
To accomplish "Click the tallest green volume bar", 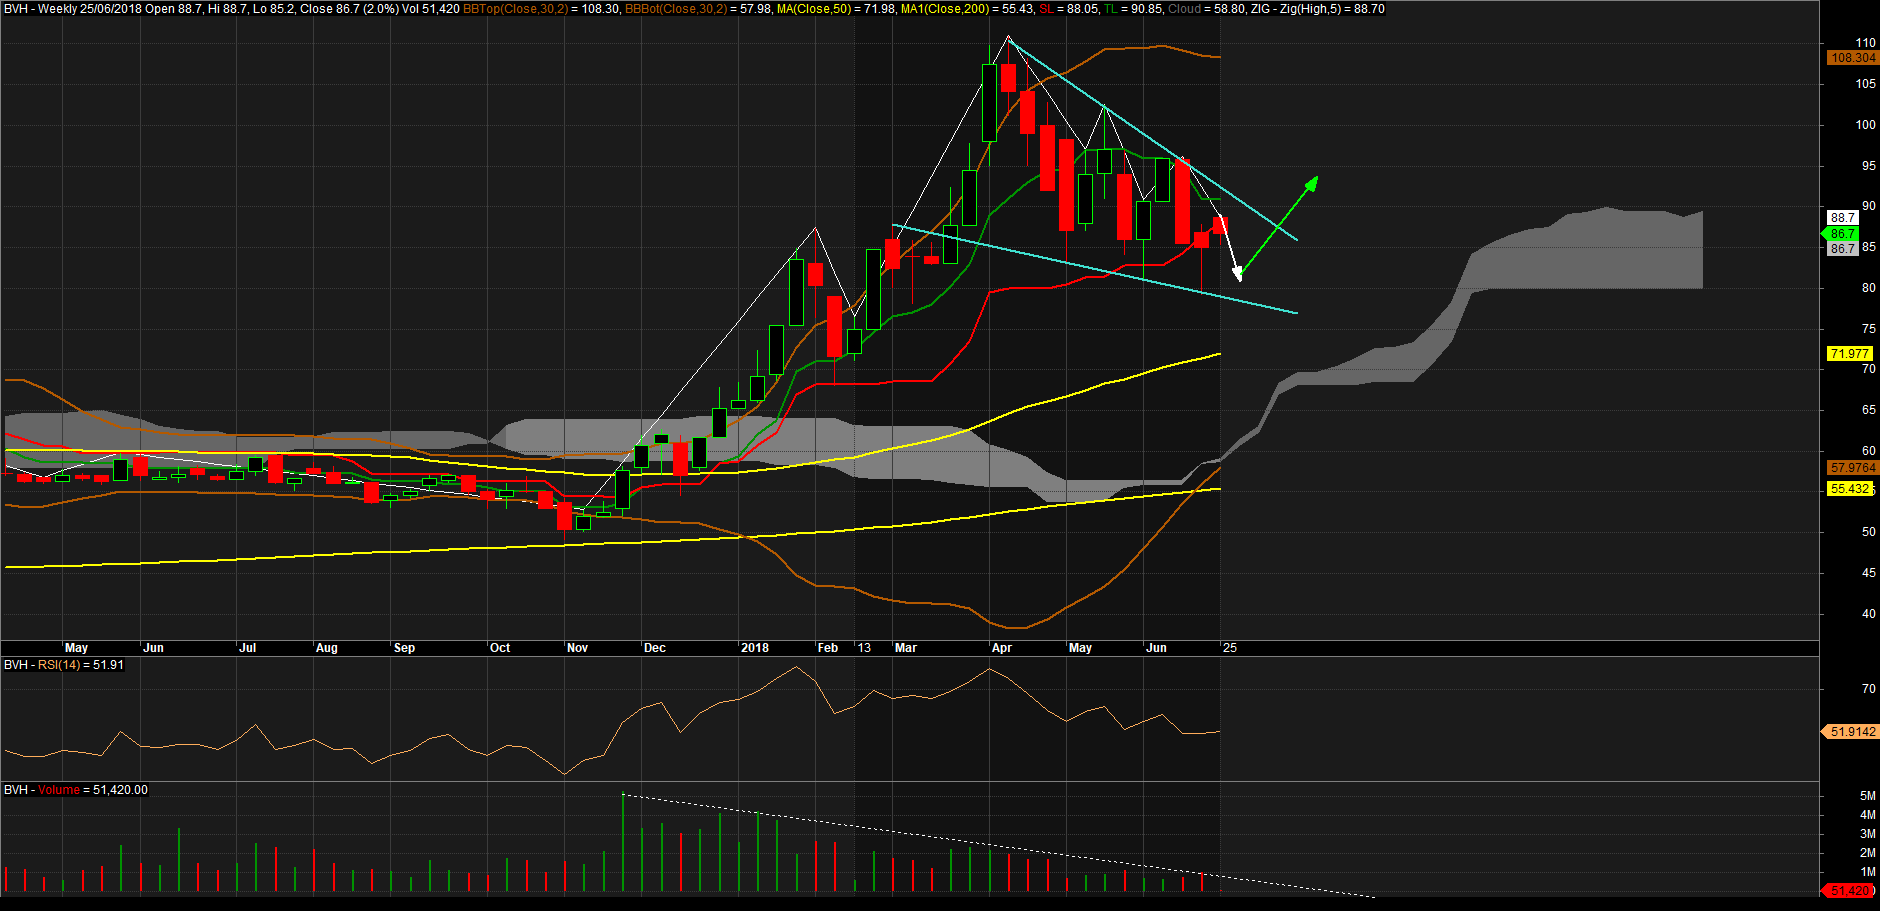I will point(623,842).
